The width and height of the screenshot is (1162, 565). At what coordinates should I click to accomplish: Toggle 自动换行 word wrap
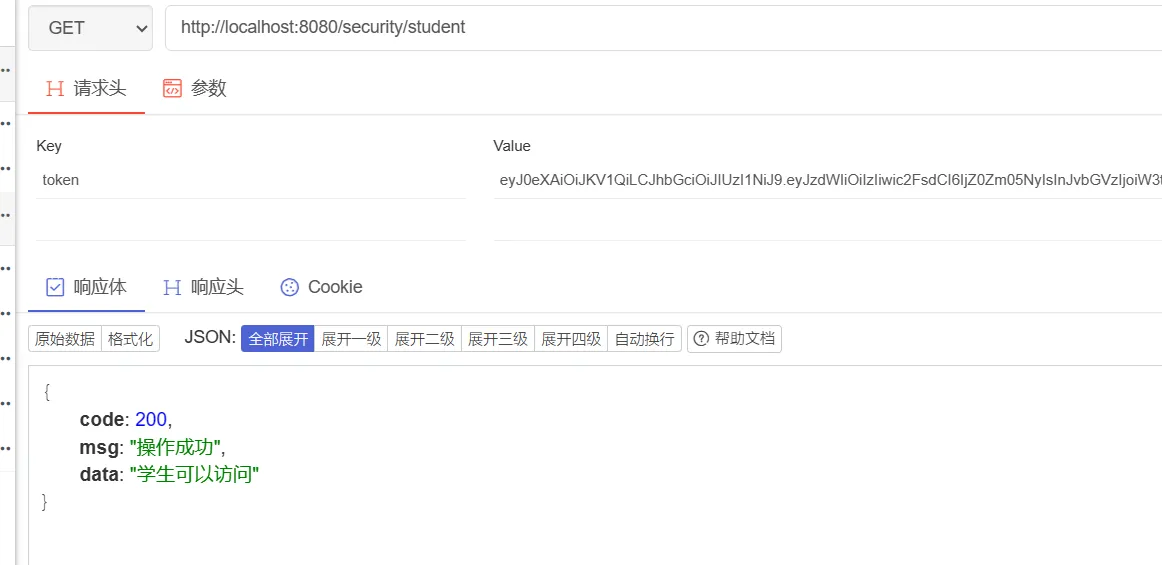point(644,339)
